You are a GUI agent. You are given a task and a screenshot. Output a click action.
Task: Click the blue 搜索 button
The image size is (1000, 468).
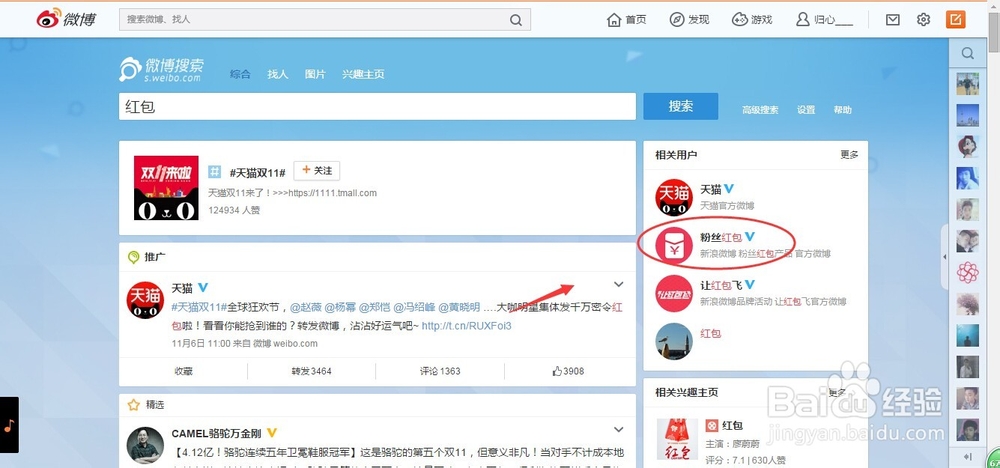click(680, 106)
